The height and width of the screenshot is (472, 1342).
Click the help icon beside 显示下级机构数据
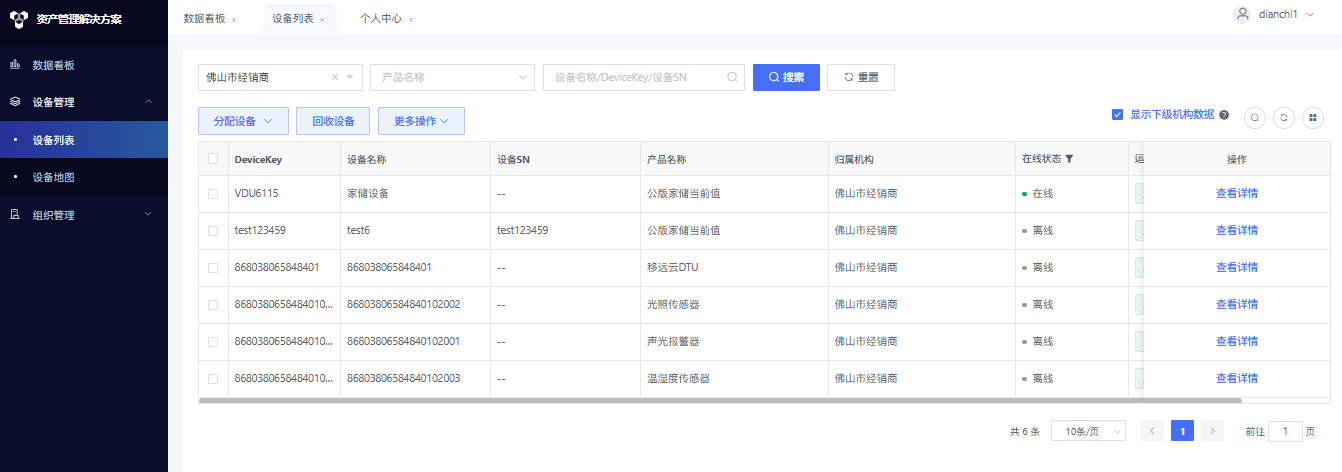coord(1224,115)
